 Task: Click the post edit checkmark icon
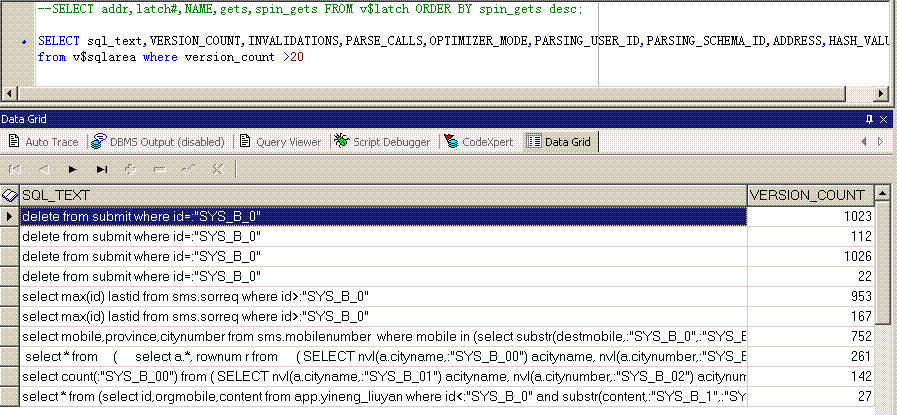188,169
